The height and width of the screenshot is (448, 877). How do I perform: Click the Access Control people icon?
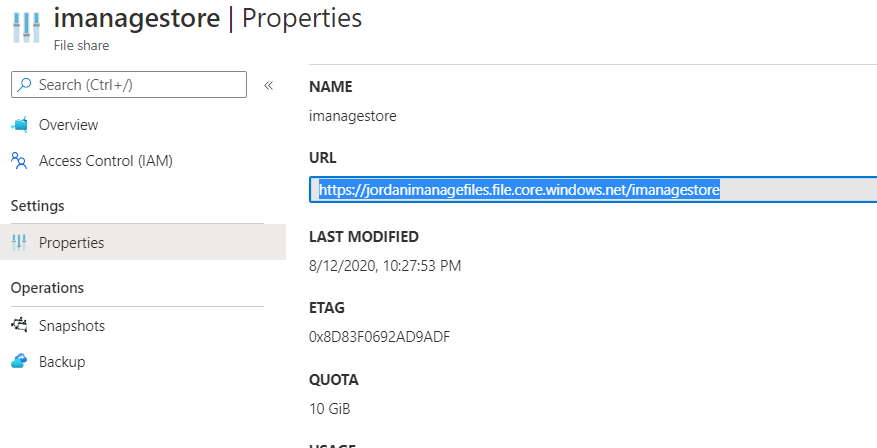click(x=19, y=160)
